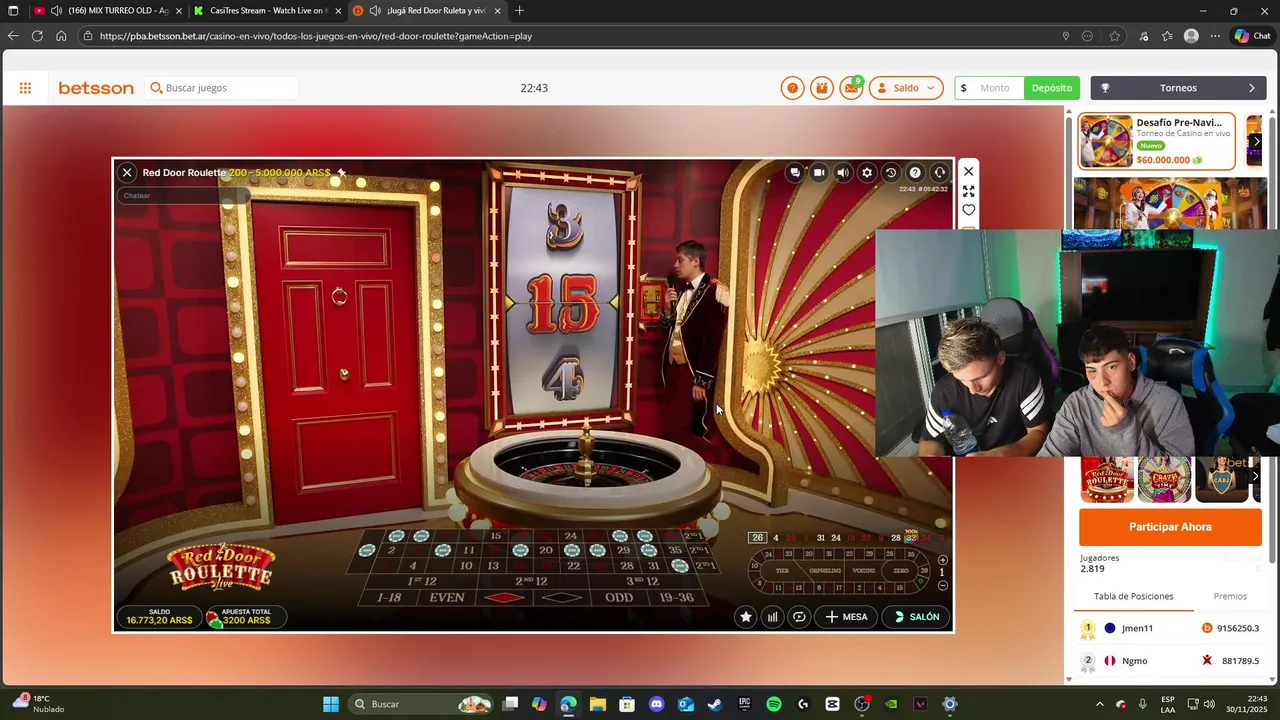Switch to CasiTres Stream browser tab
This screenshot has height=720, width=1280.
tap(266, 11)
